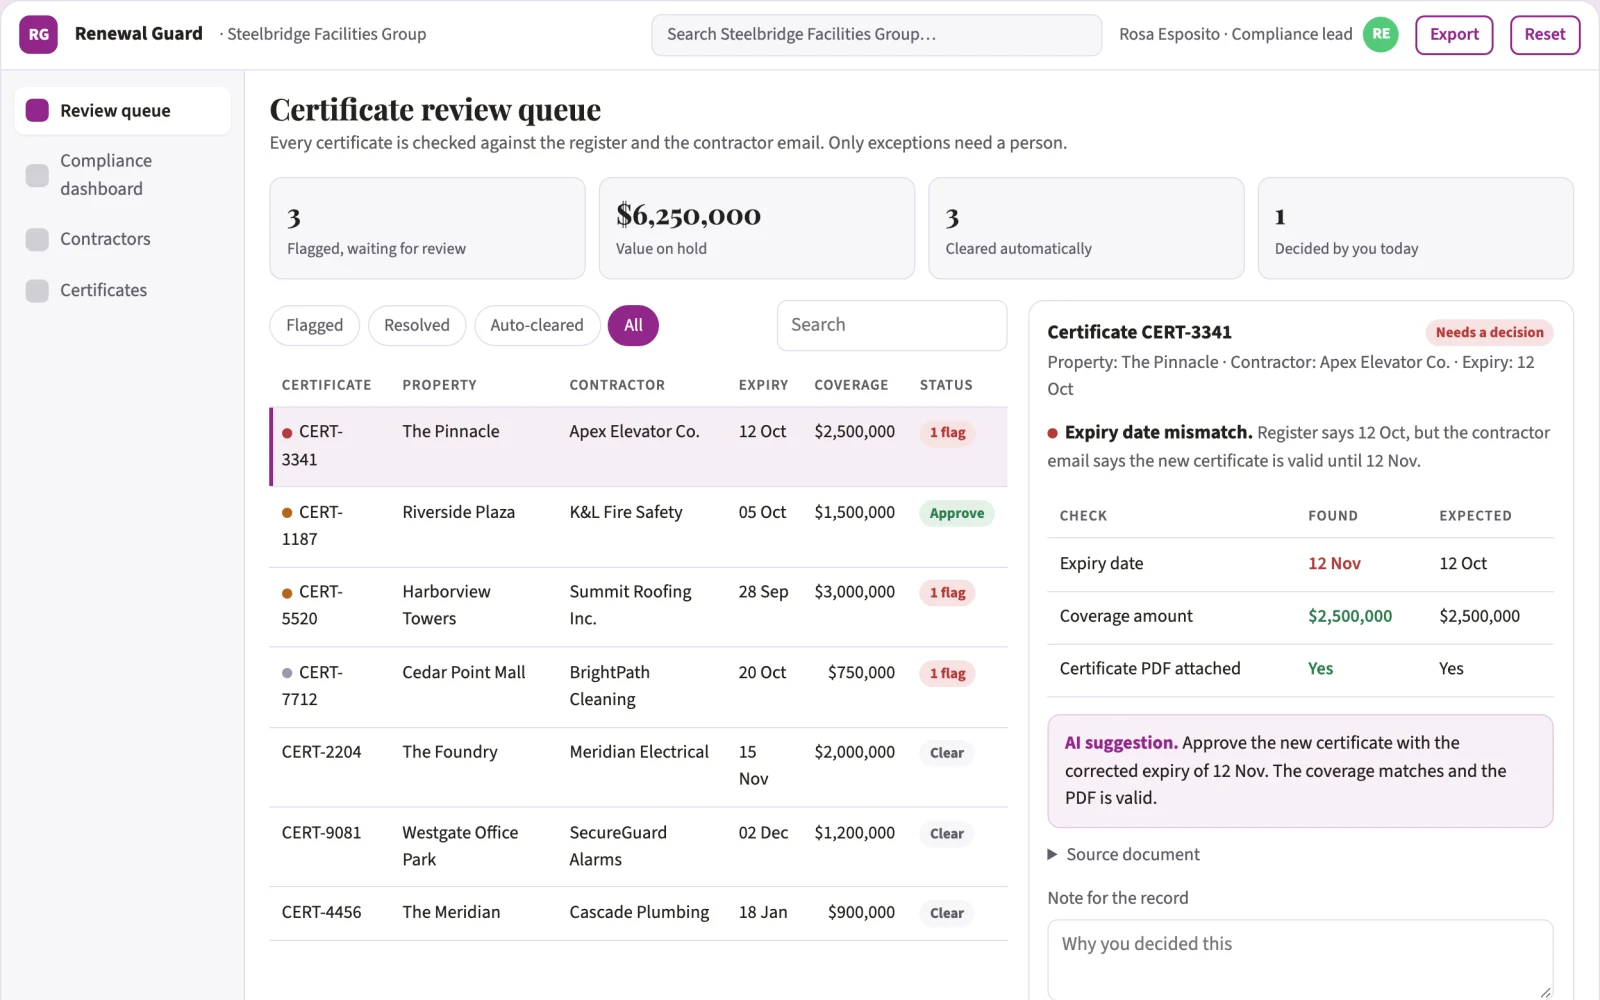This screenshot has width=1600, height=1000.
Task: Click the 1 flag badge for Summit Roofing
Action: point(947,593)
